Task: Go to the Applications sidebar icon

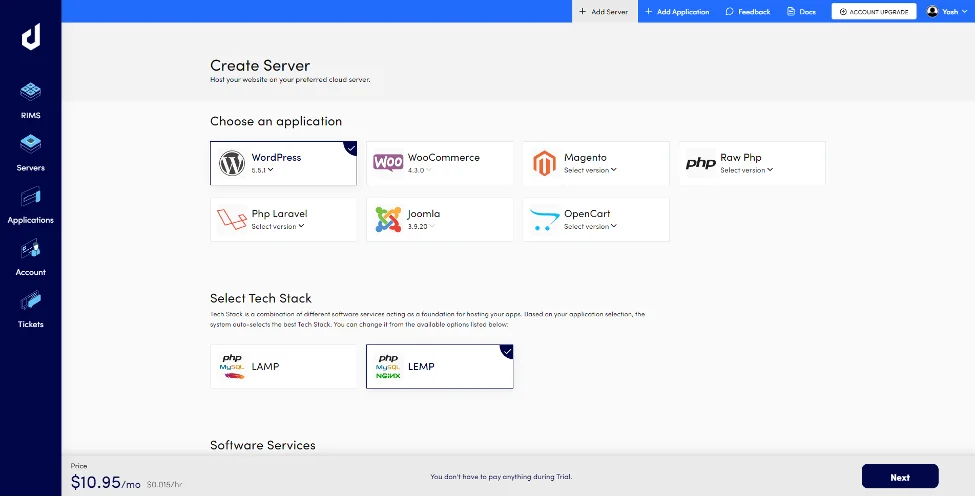Action: coord(30,198)
